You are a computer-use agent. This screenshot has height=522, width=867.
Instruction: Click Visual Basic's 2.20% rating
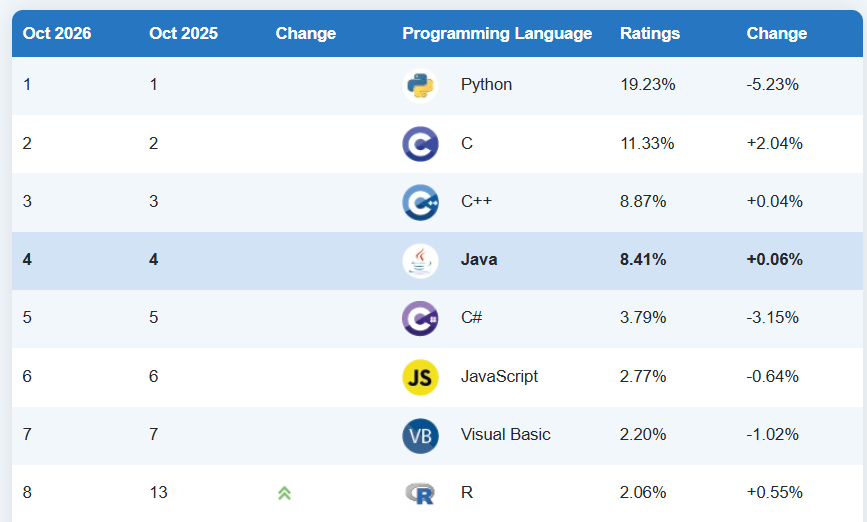pos(643,434)
